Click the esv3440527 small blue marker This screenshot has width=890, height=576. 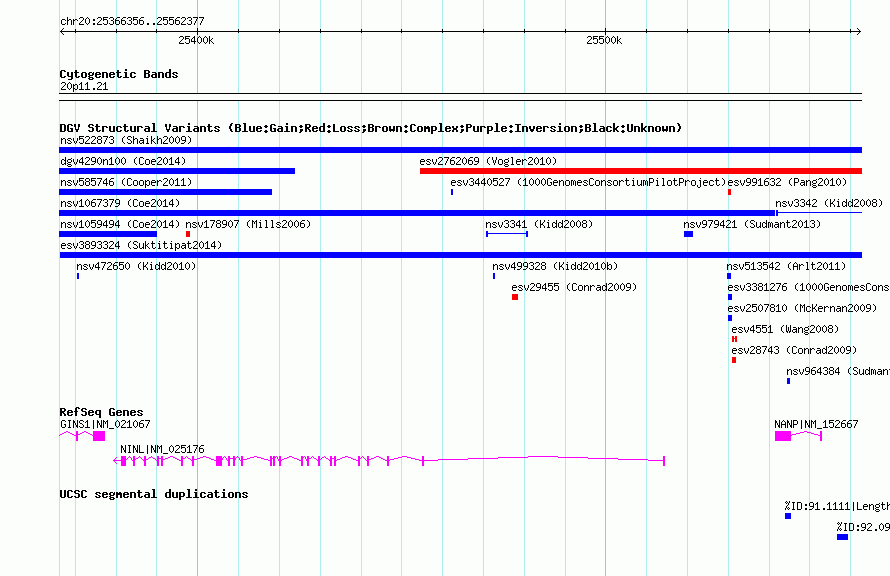pos(452,192)
